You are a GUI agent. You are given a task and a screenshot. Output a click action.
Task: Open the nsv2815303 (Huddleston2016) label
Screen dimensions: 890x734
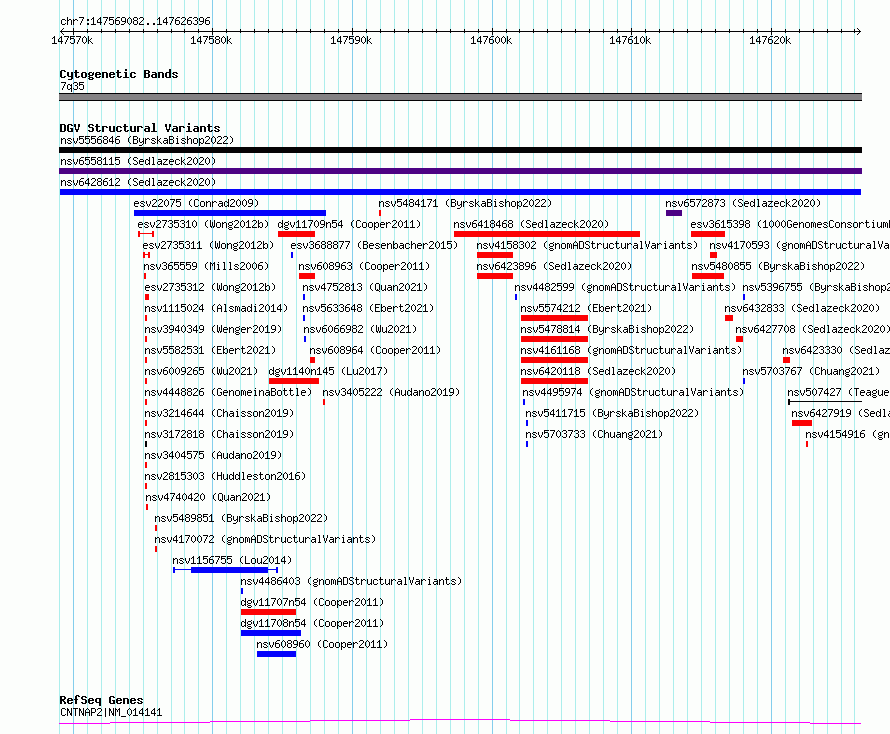tap(225, 476)
